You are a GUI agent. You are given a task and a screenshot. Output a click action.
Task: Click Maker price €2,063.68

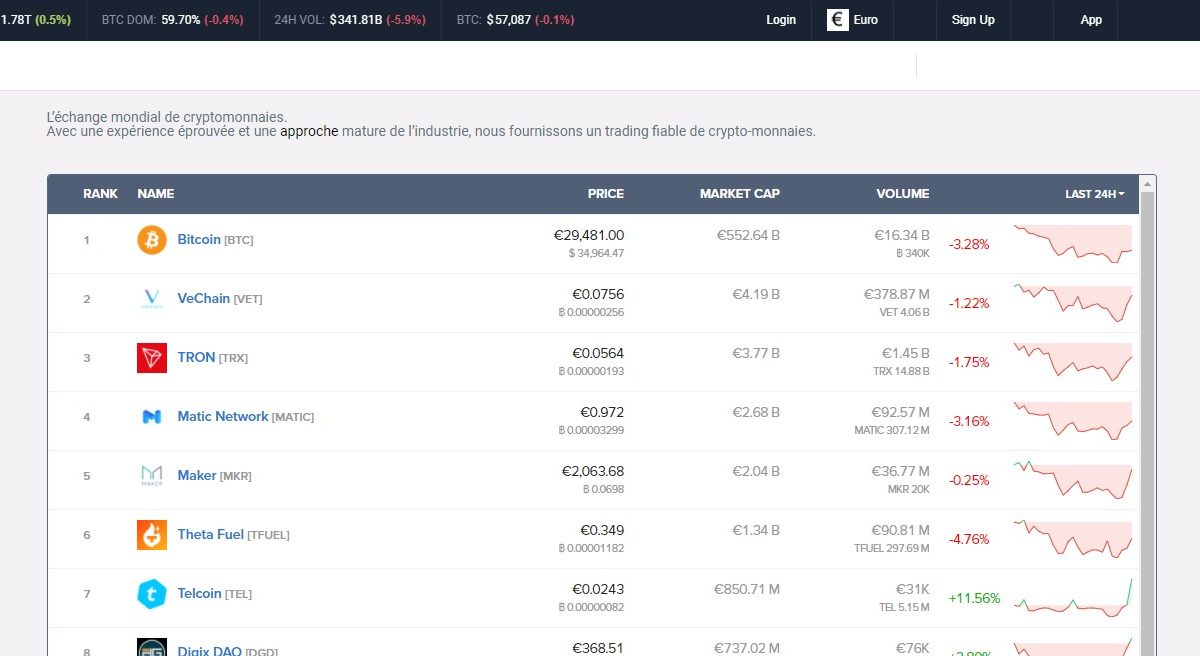593,471
